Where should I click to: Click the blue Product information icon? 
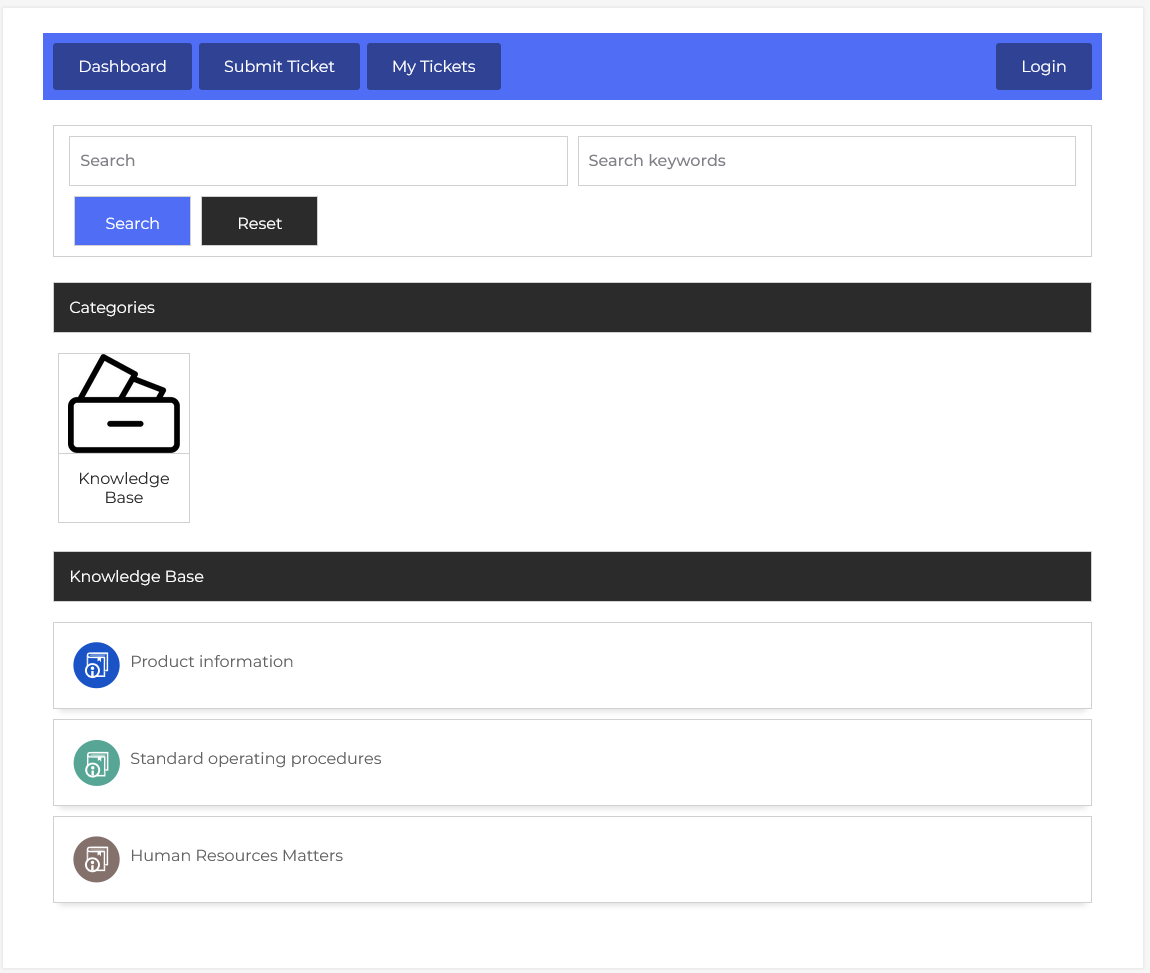coord(96,665)
